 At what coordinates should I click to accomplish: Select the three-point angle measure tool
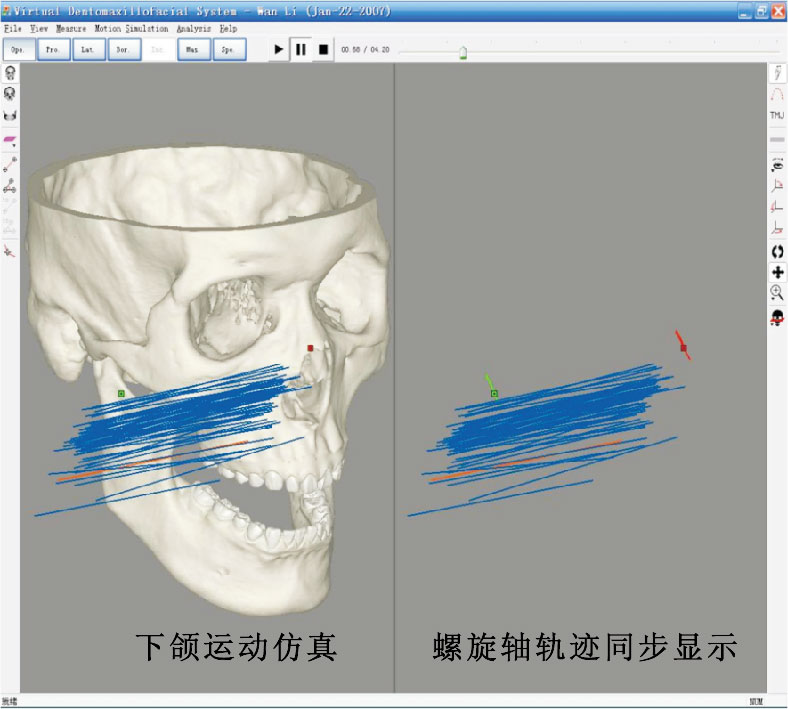[10, 186]
